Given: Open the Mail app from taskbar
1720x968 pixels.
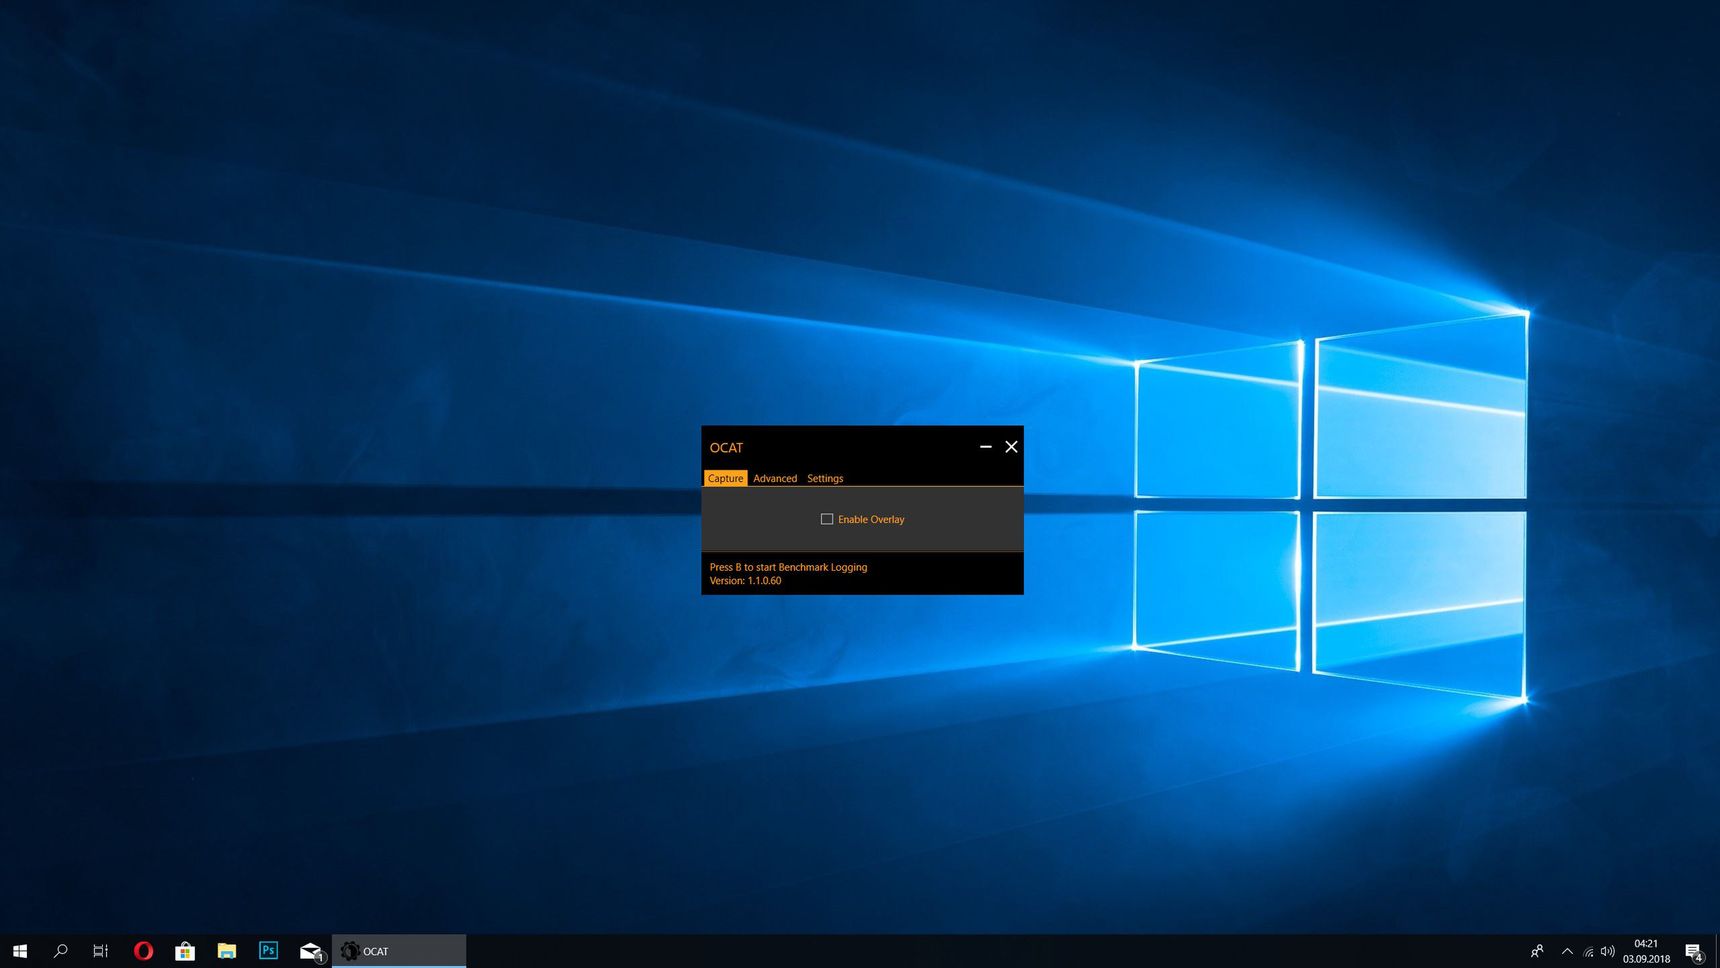Looking at the screenshot, I should coord(311,951).
